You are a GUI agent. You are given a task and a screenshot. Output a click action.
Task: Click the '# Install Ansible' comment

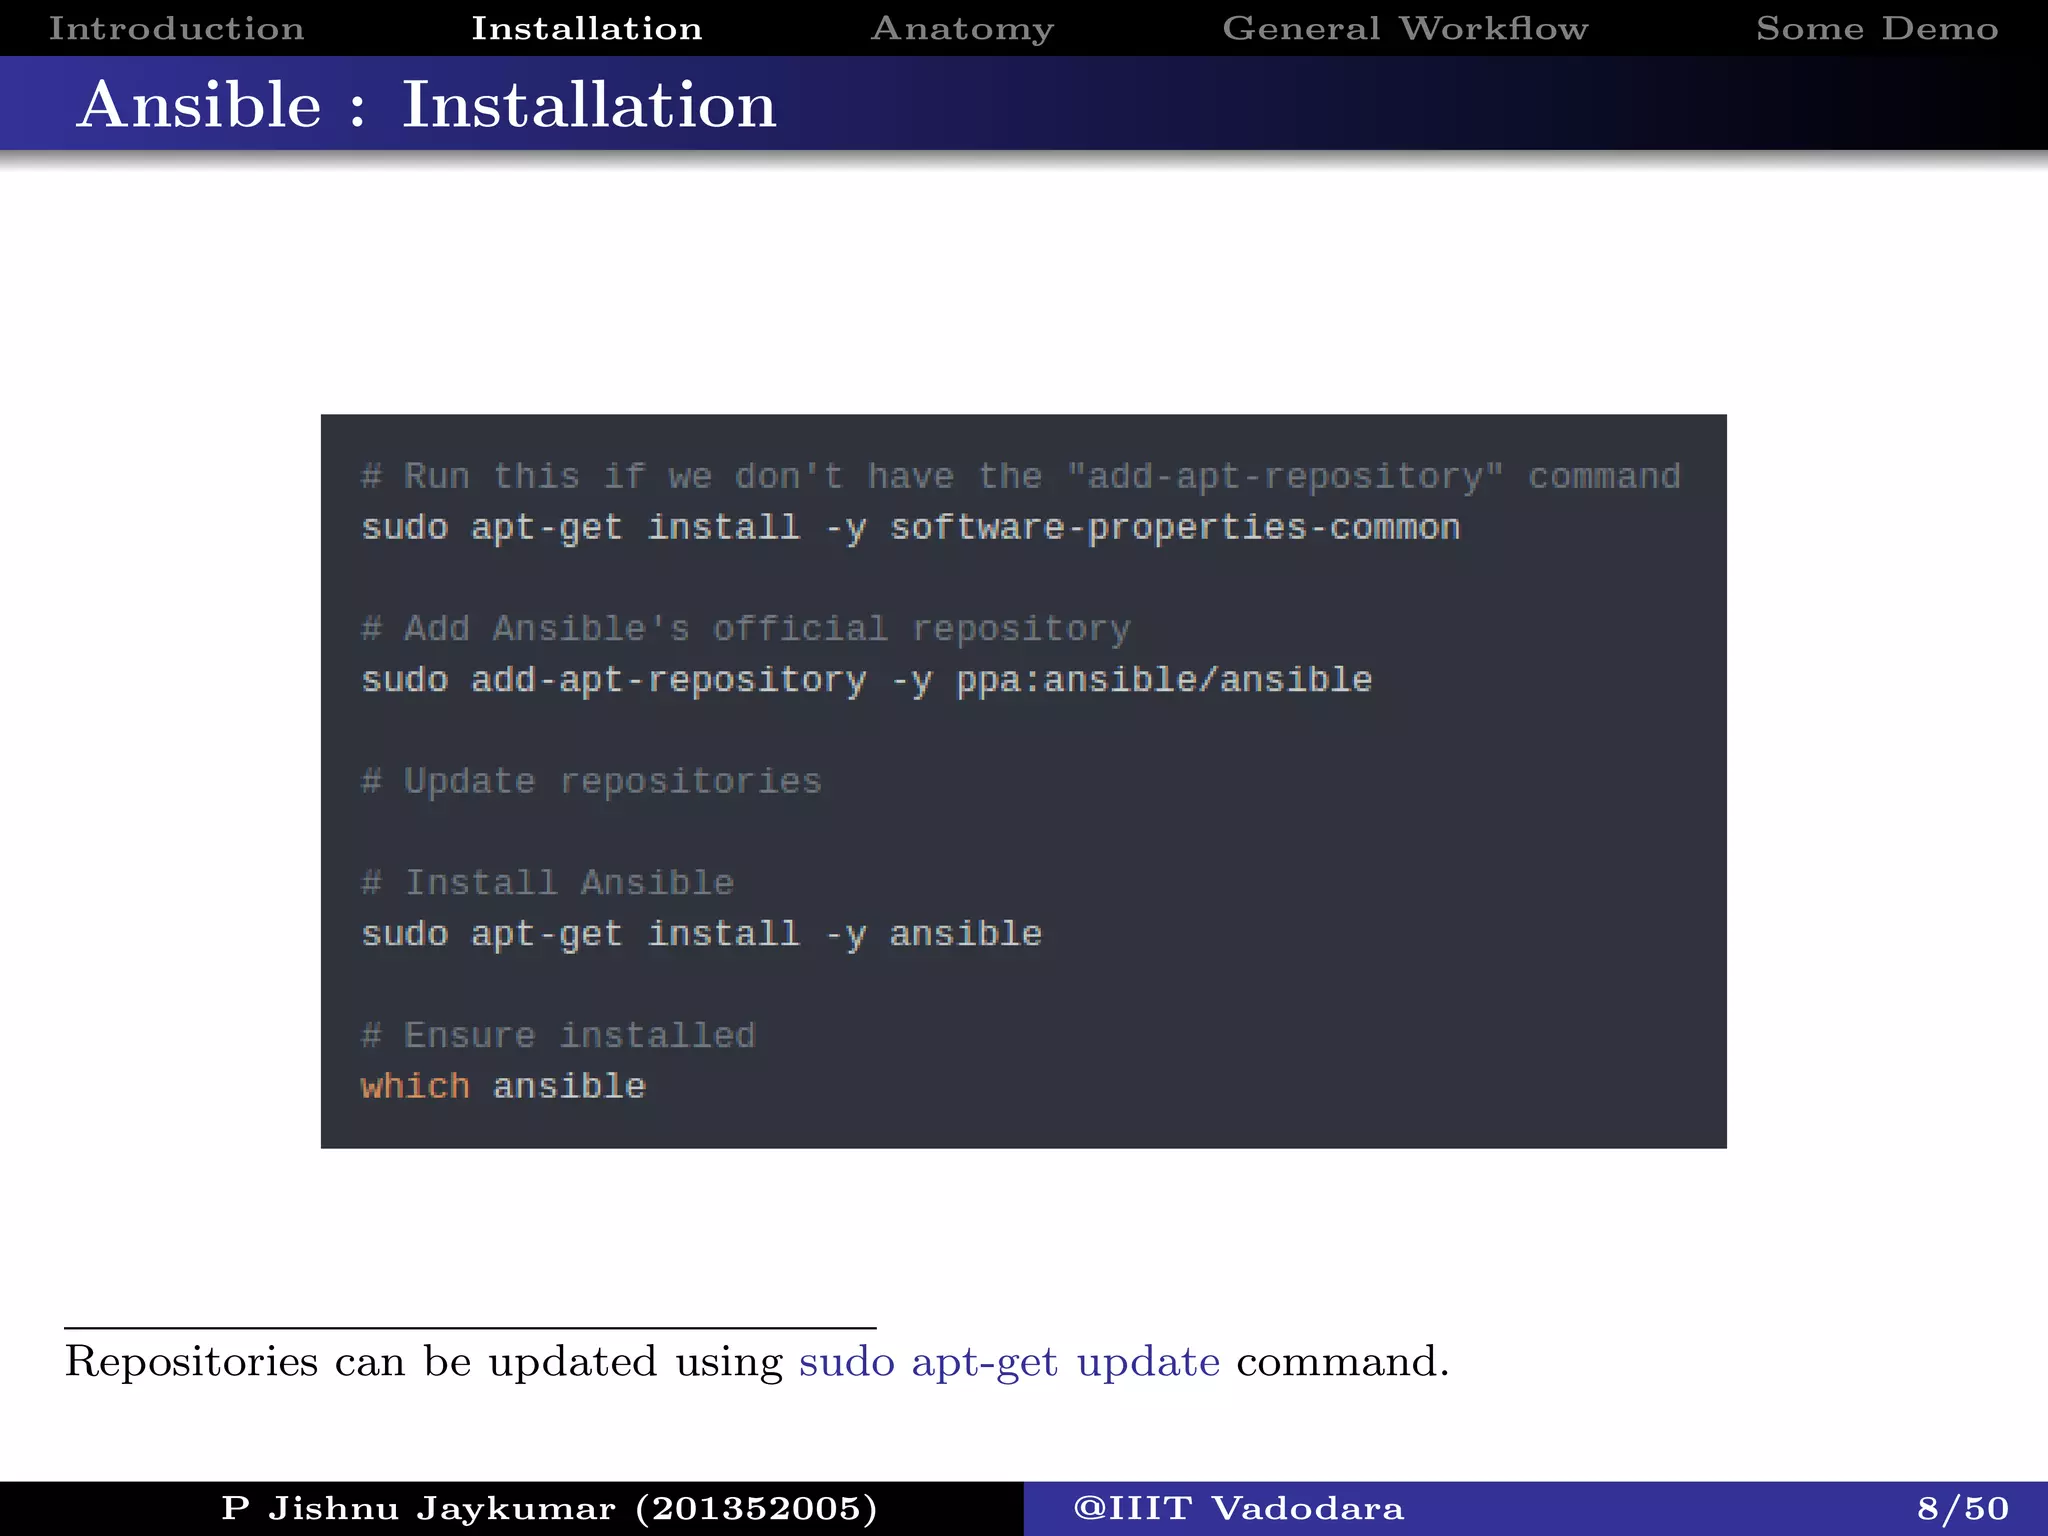coord(547,883)
